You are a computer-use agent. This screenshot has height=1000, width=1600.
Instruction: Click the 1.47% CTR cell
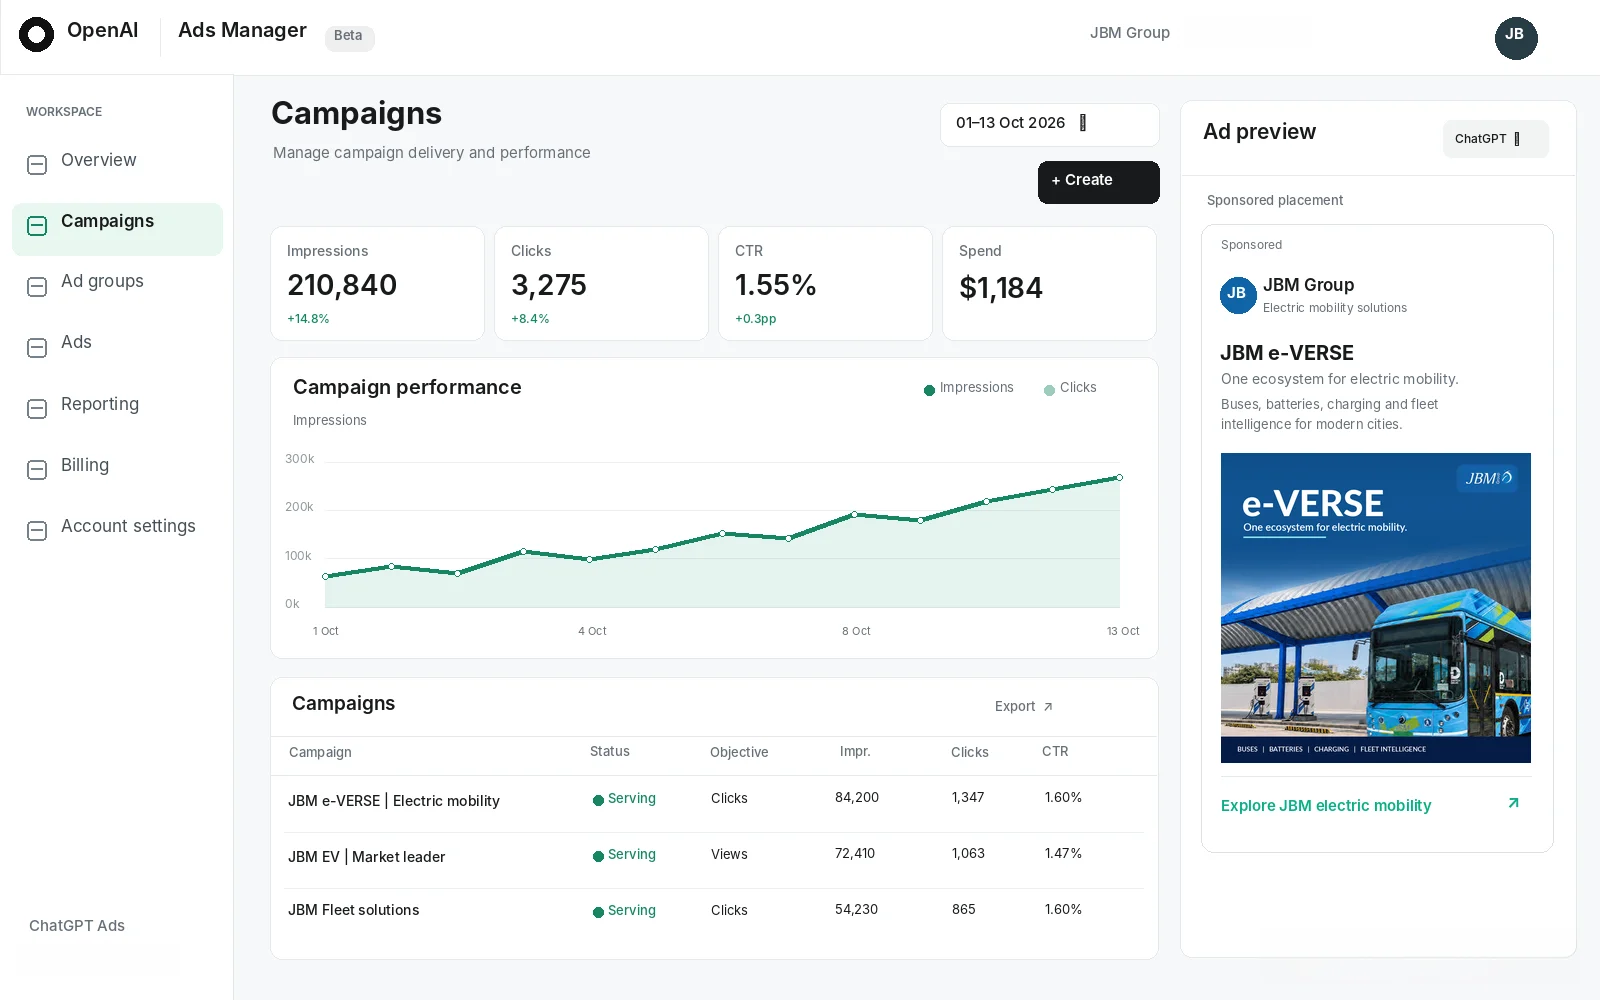tap(1063, 853)
